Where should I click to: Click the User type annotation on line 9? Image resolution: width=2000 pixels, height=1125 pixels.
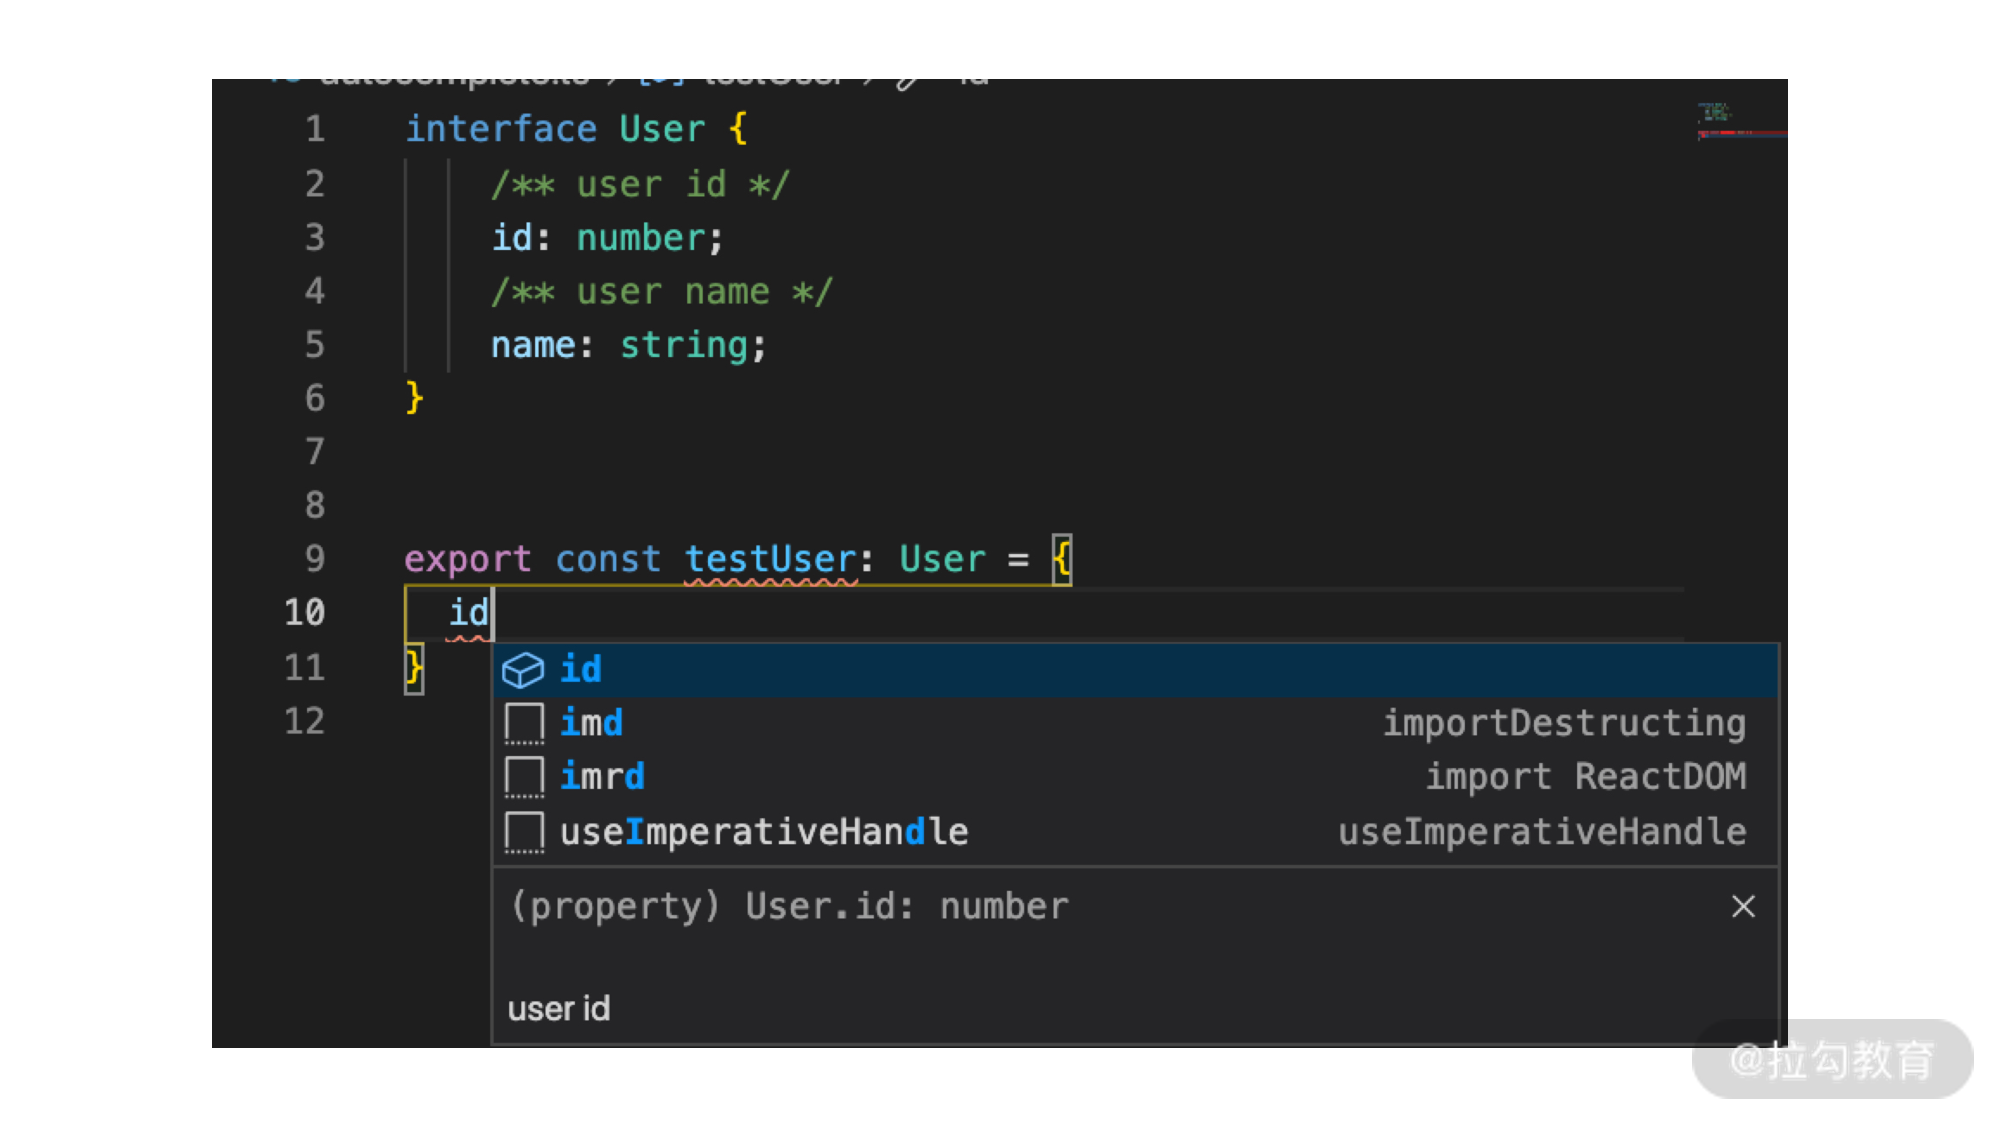pos(942,559)
